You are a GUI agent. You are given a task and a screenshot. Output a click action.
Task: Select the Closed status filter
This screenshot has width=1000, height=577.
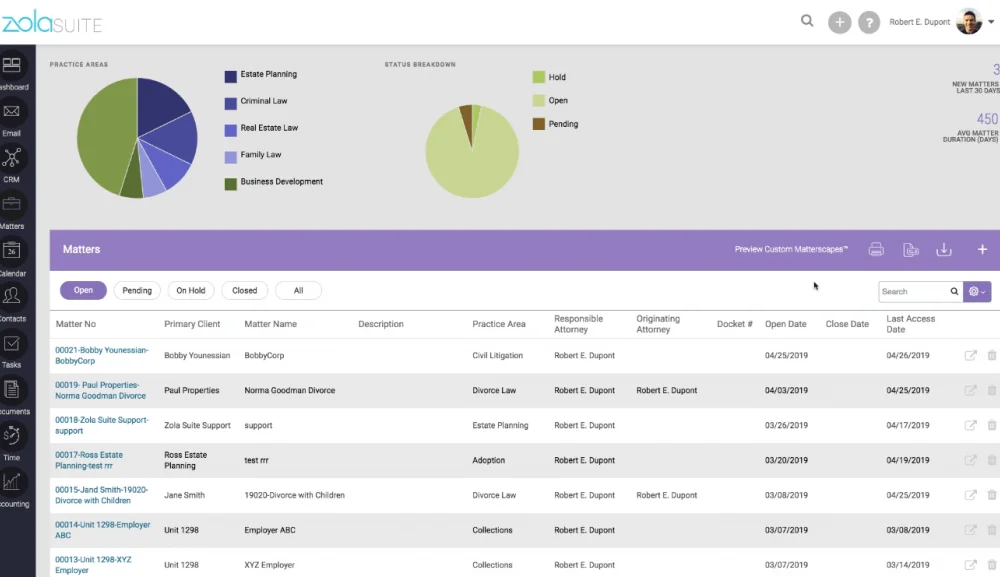tap(244, 290)
